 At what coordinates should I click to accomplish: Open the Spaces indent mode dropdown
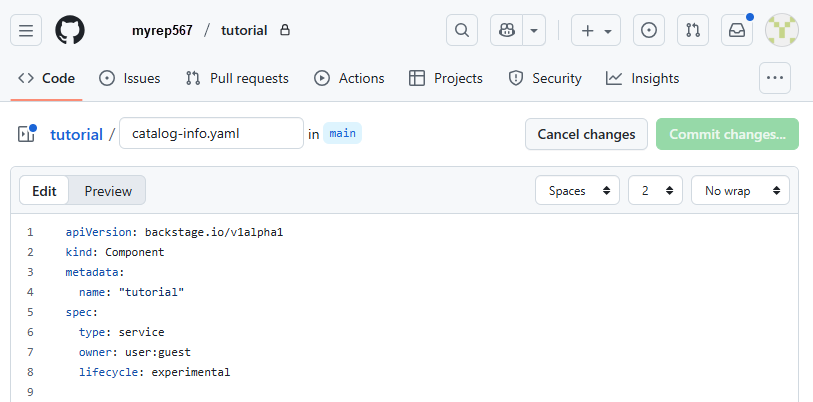coord(577,190)
